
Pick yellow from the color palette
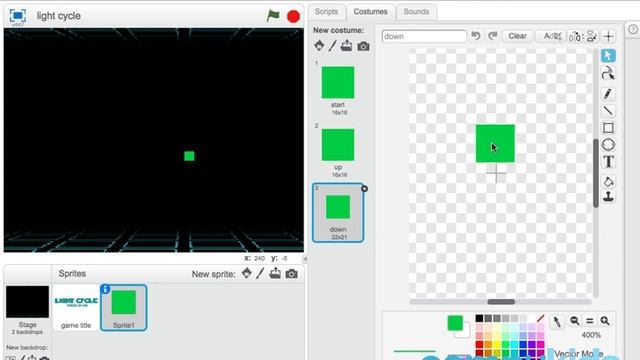(x=497, y=344)
